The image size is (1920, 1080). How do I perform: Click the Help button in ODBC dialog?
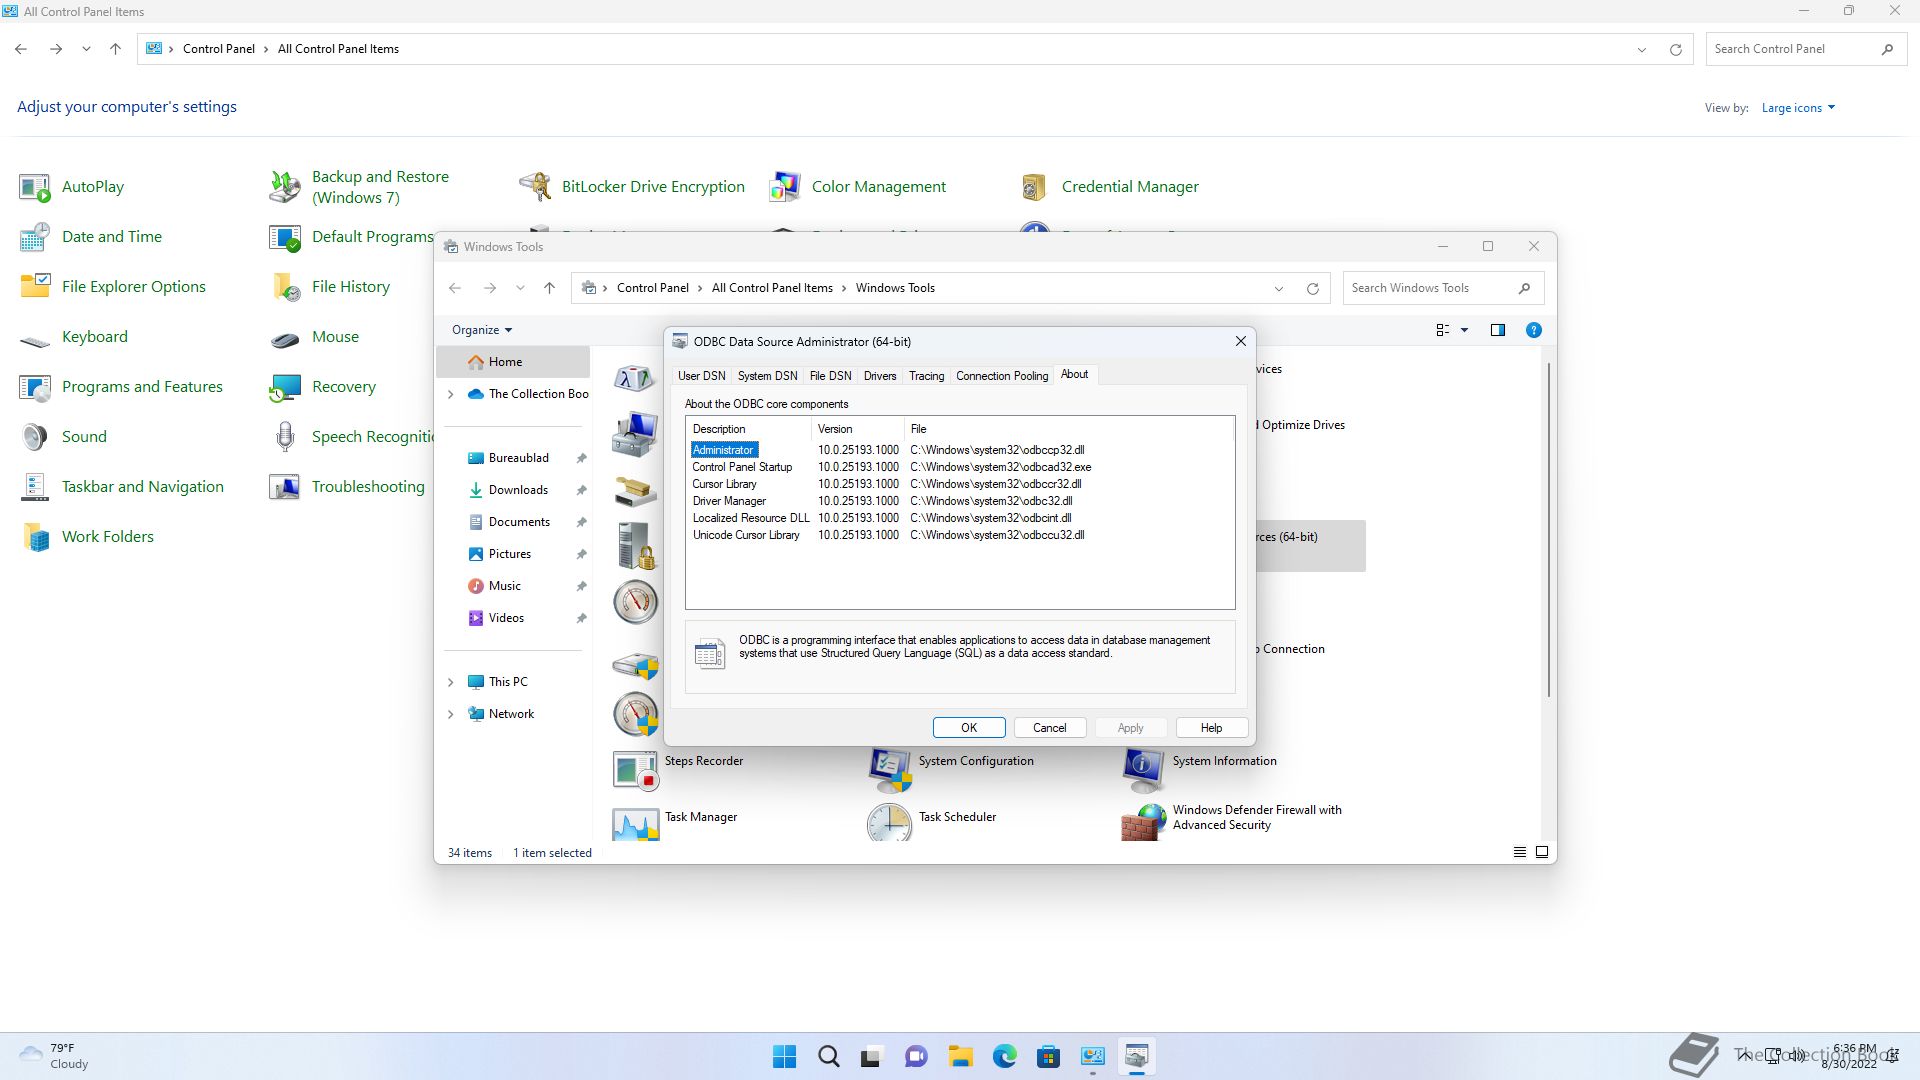[x=1210, y=728]
